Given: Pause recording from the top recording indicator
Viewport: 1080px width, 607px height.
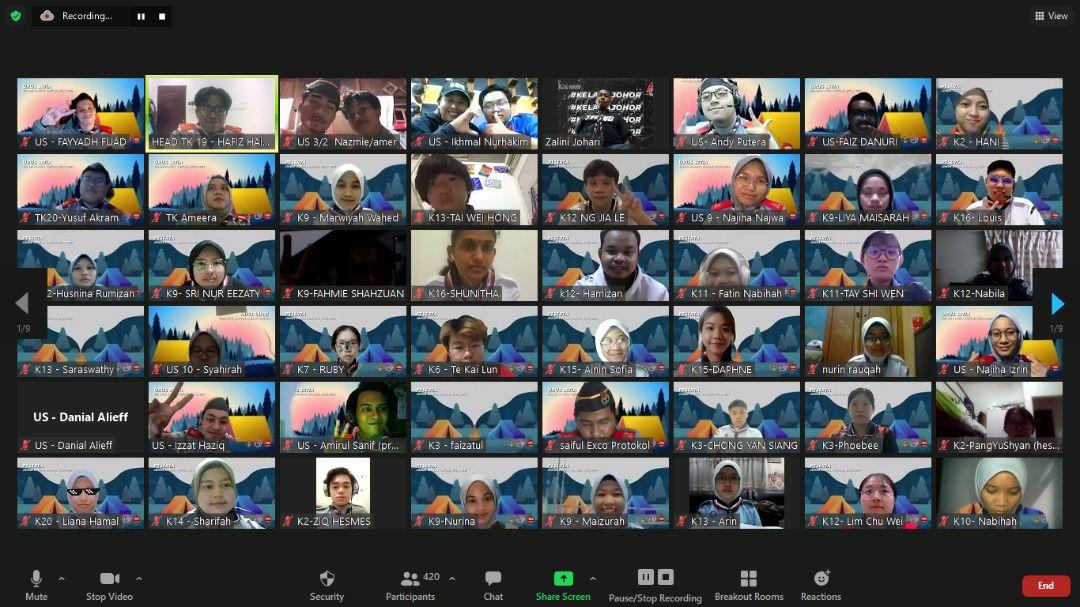Looking at the screenshot, I should click(140, 16).
